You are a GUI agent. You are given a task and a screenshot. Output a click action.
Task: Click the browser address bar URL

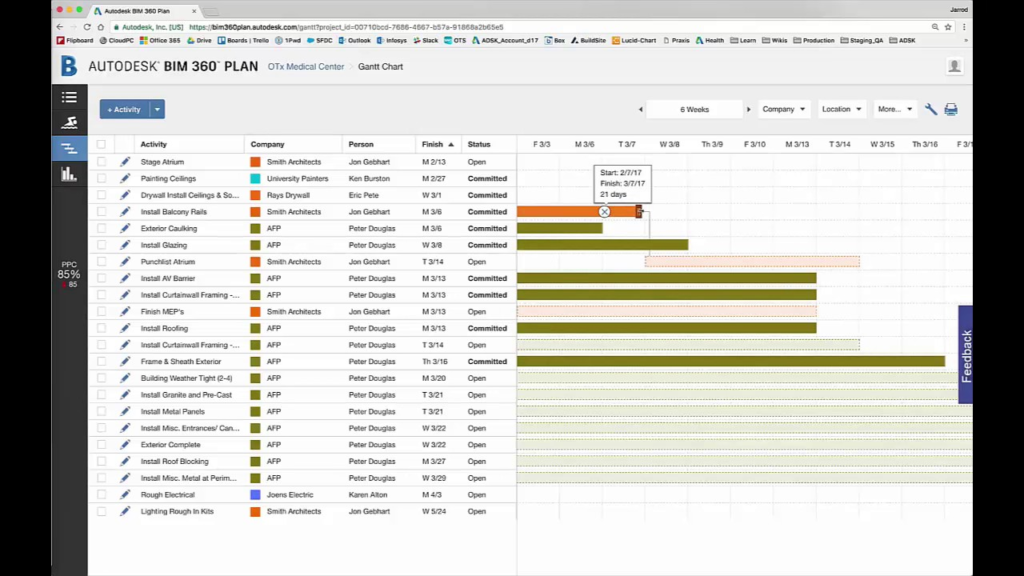tap(346, 27)
